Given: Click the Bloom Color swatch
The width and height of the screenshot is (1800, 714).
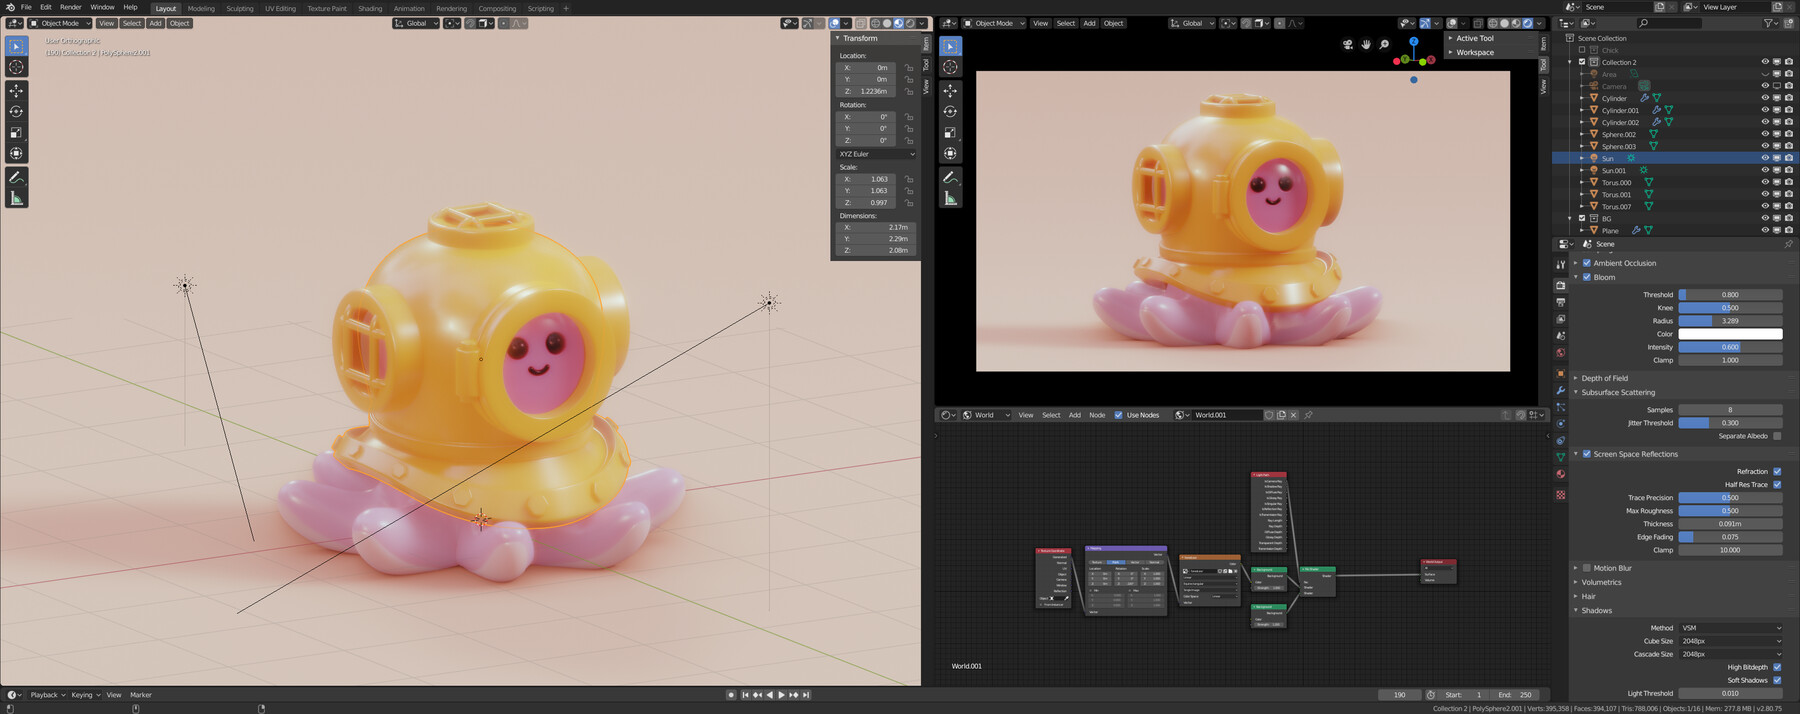Looking at the screenshot, I should tap(1730, 334).
